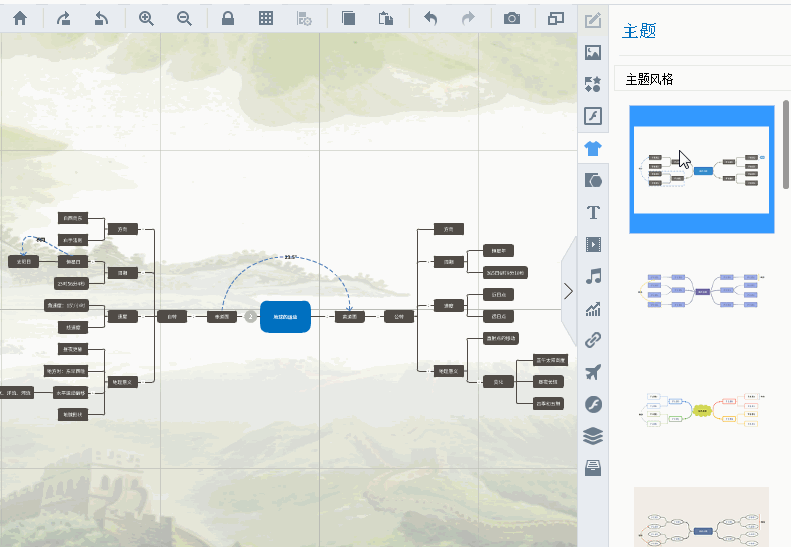Click the airplane icon in sidebar
Screen dimensions: 791x547
(593, 372)
